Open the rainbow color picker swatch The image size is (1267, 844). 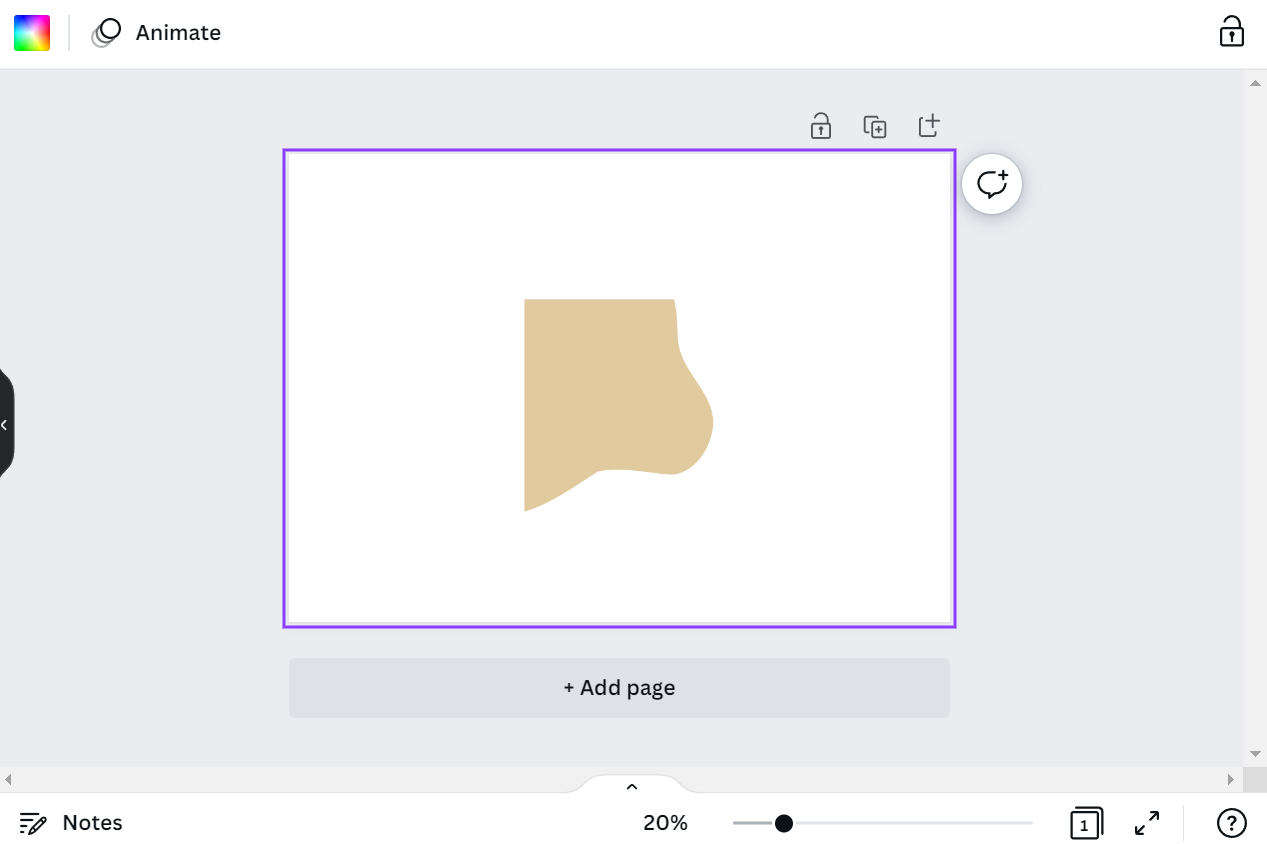click(32, 33)
